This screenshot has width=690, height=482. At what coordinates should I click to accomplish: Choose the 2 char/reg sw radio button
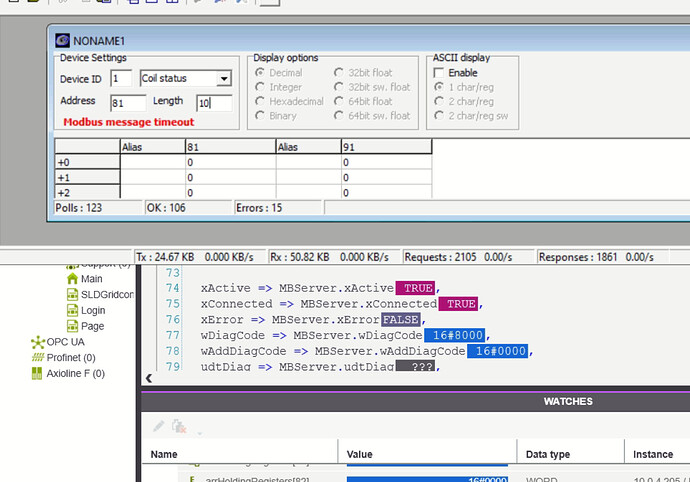[439, 115]
